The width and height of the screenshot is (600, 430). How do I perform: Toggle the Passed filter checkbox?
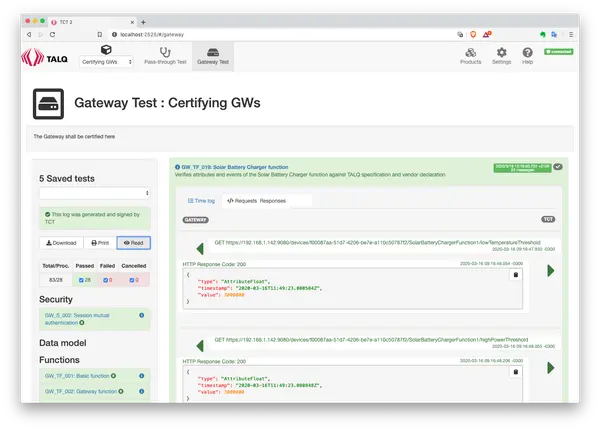(73, 280)
